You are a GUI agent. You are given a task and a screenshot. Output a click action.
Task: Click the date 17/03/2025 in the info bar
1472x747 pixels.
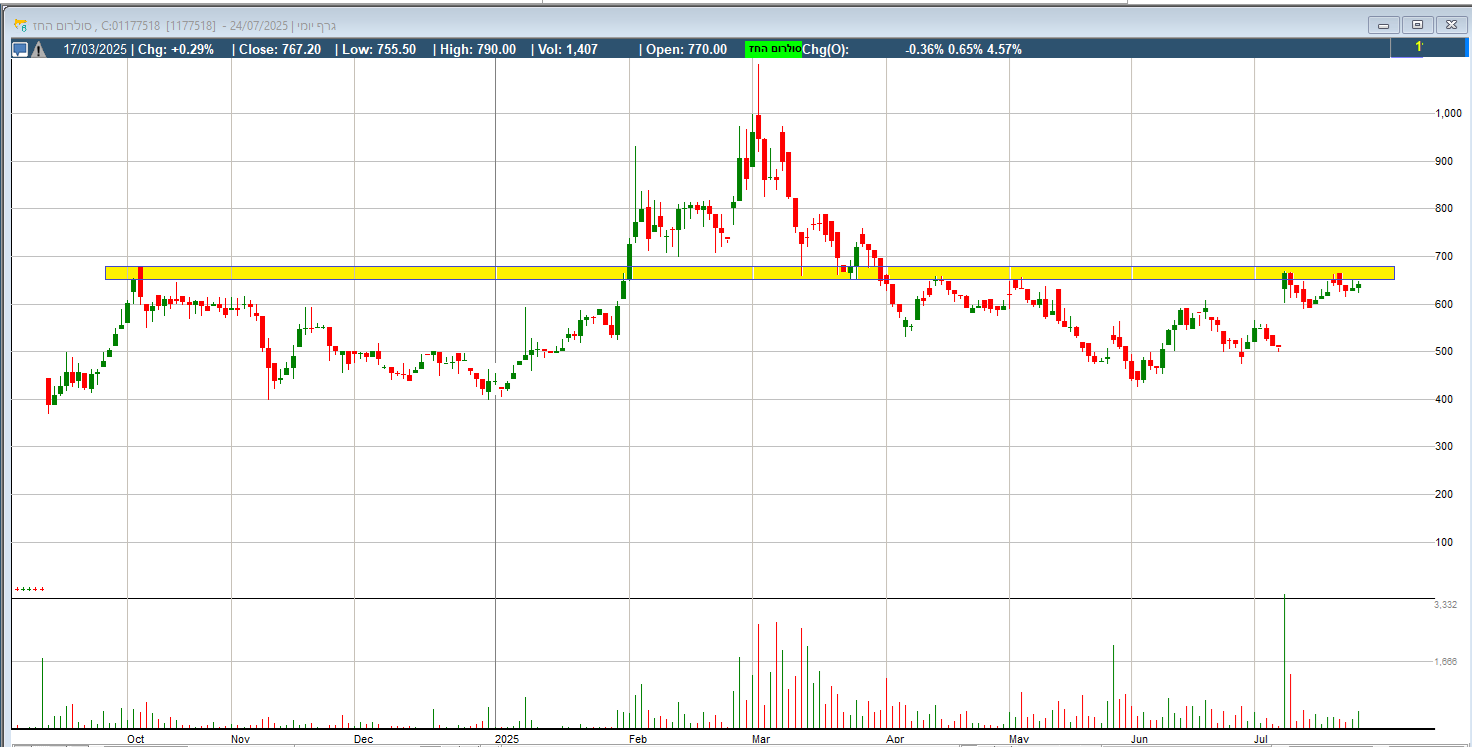tap(95, 49)
